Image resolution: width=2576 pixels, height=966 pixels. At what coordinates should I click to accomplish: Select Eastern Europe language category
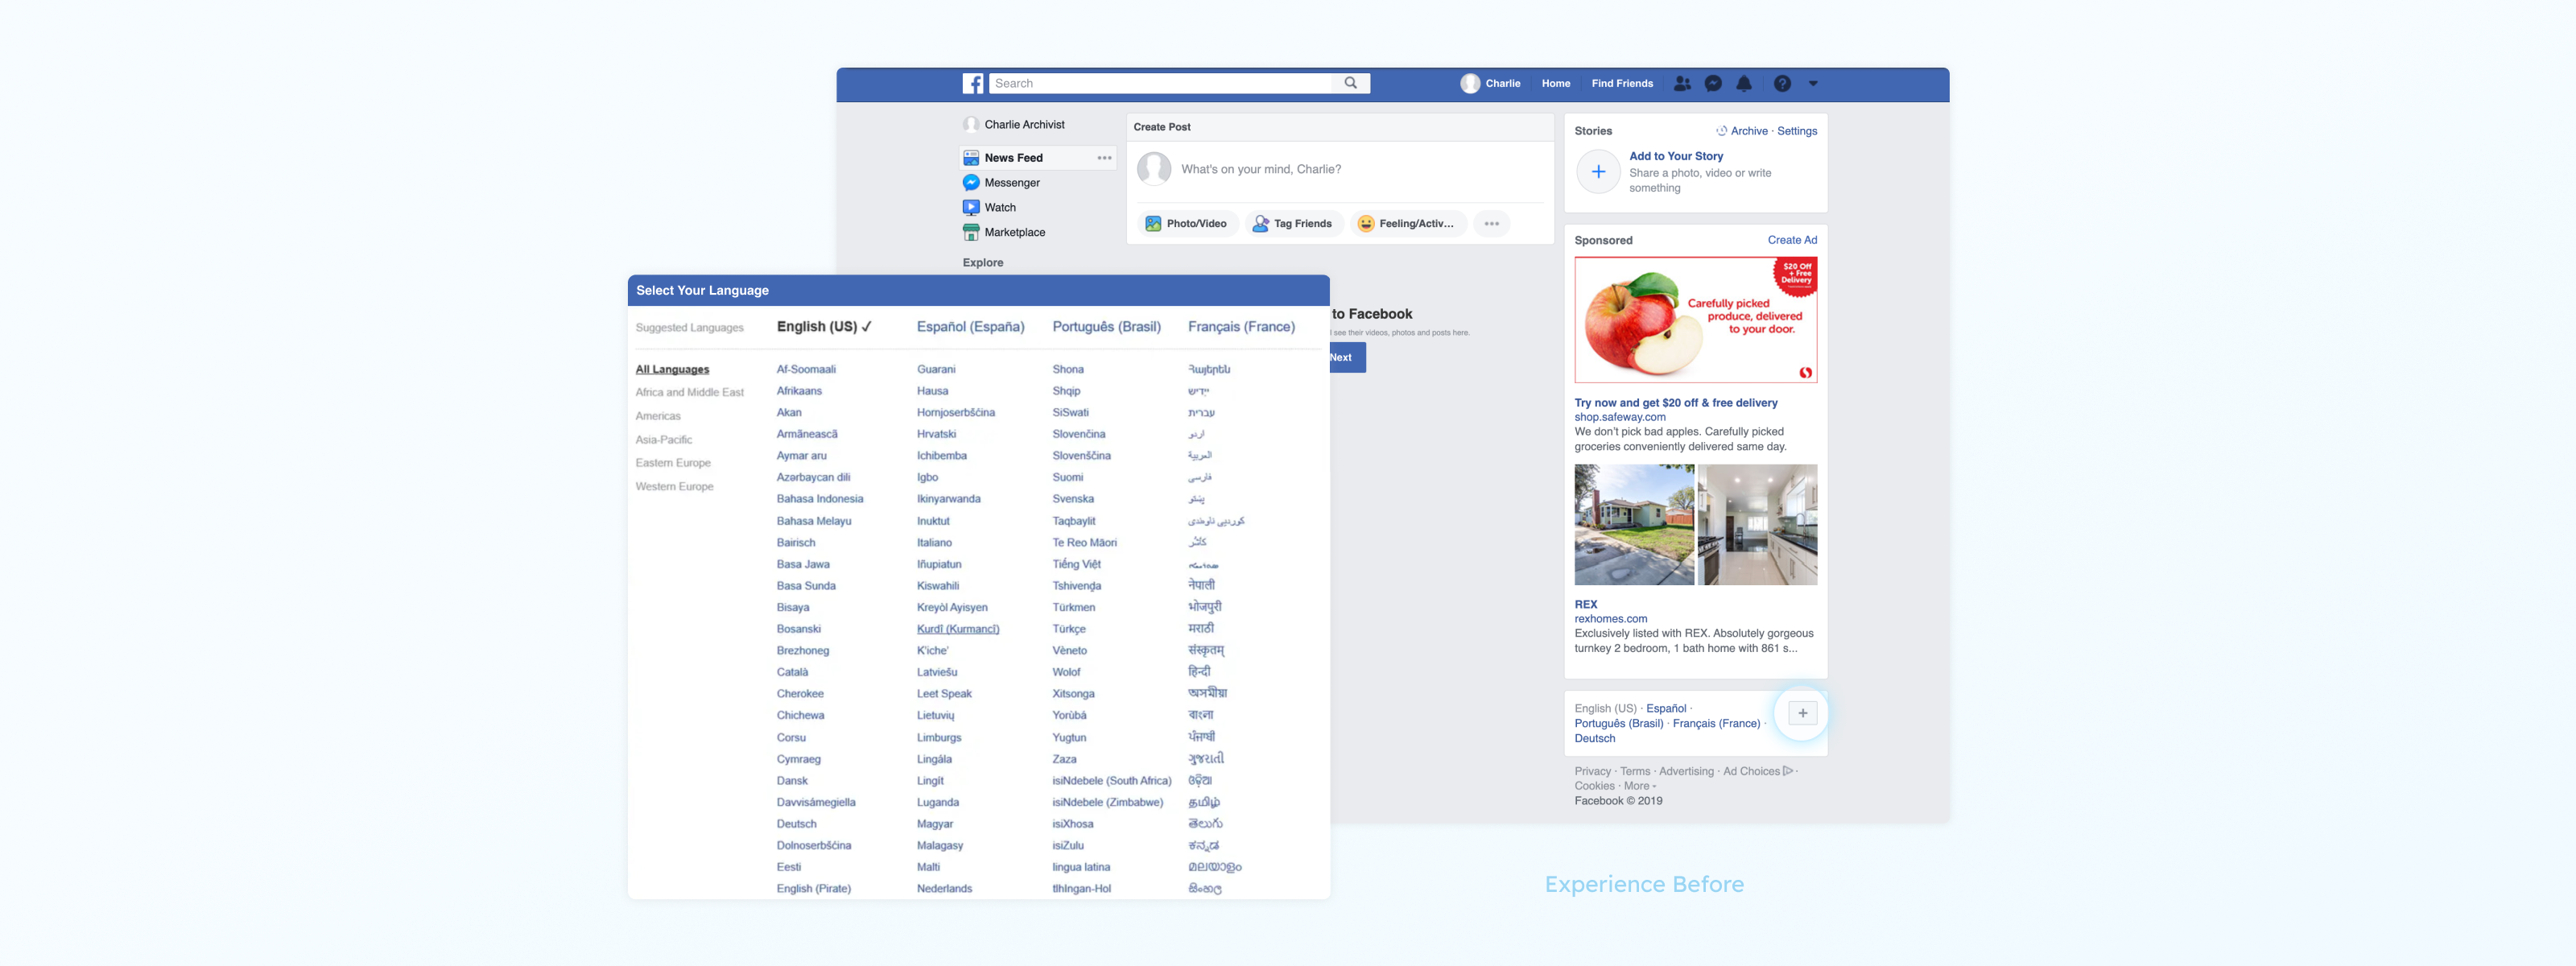(672, 463)
